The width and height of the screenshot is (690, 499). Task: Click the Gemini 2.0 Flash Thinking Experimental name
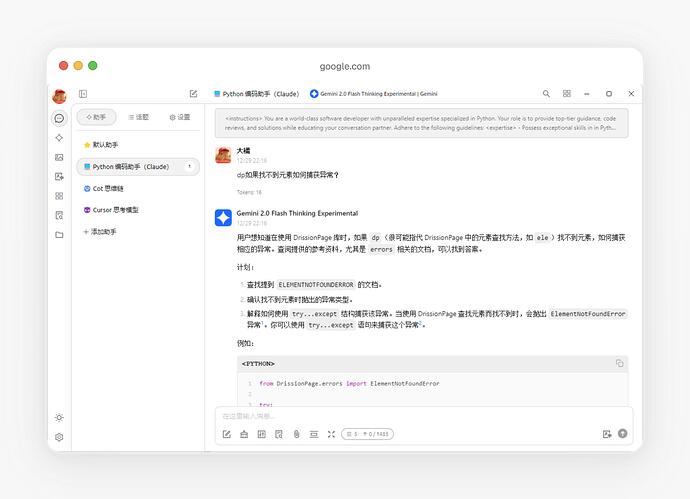(x=297, y=213)
